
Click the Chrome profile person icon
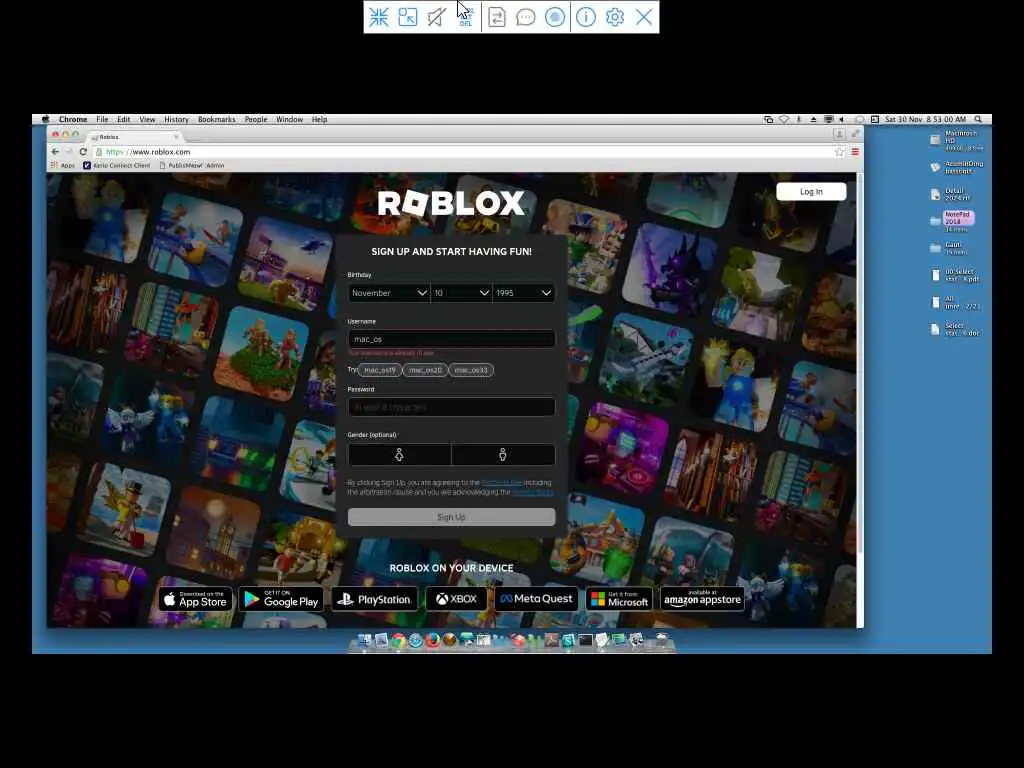pyautogui.click(x=839, y=134)
